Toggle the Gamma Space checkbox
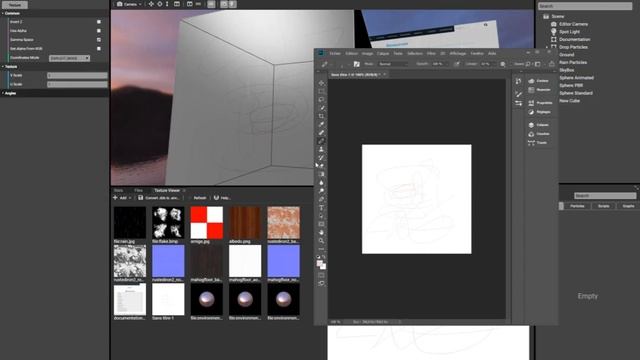This screenshot has height=360, width=640. point(99,40)
